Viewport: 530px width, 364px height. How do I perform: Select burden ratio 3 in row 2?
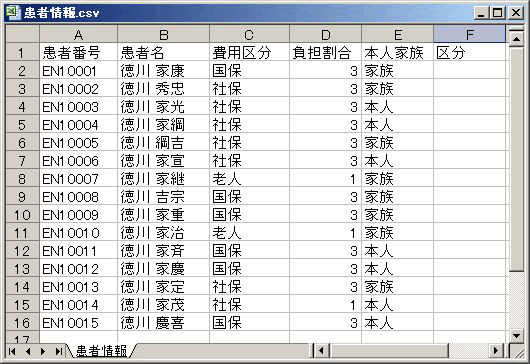tap(326, 71)
